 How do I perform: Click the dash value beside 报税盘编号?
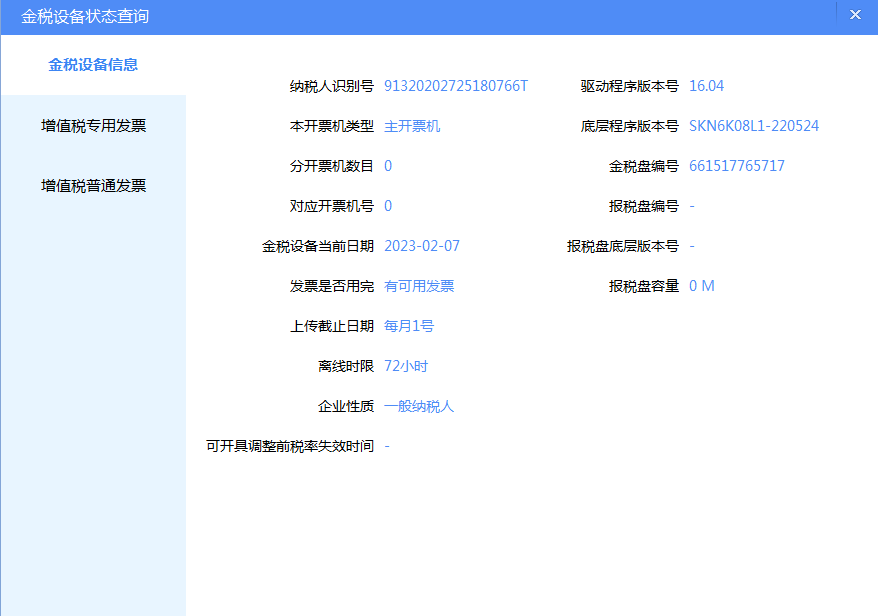692,206
